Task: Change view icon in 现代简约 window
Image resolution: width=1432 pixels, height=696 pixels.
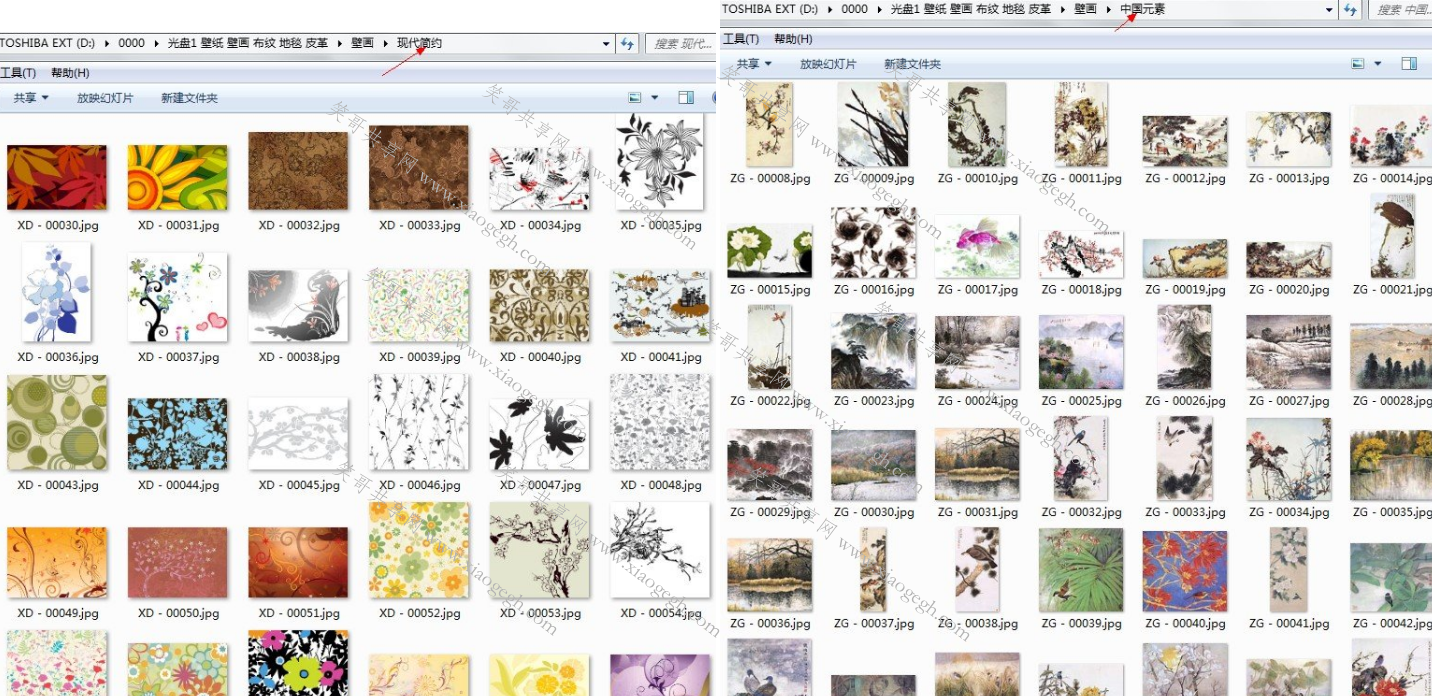Action: coord(634,98)
